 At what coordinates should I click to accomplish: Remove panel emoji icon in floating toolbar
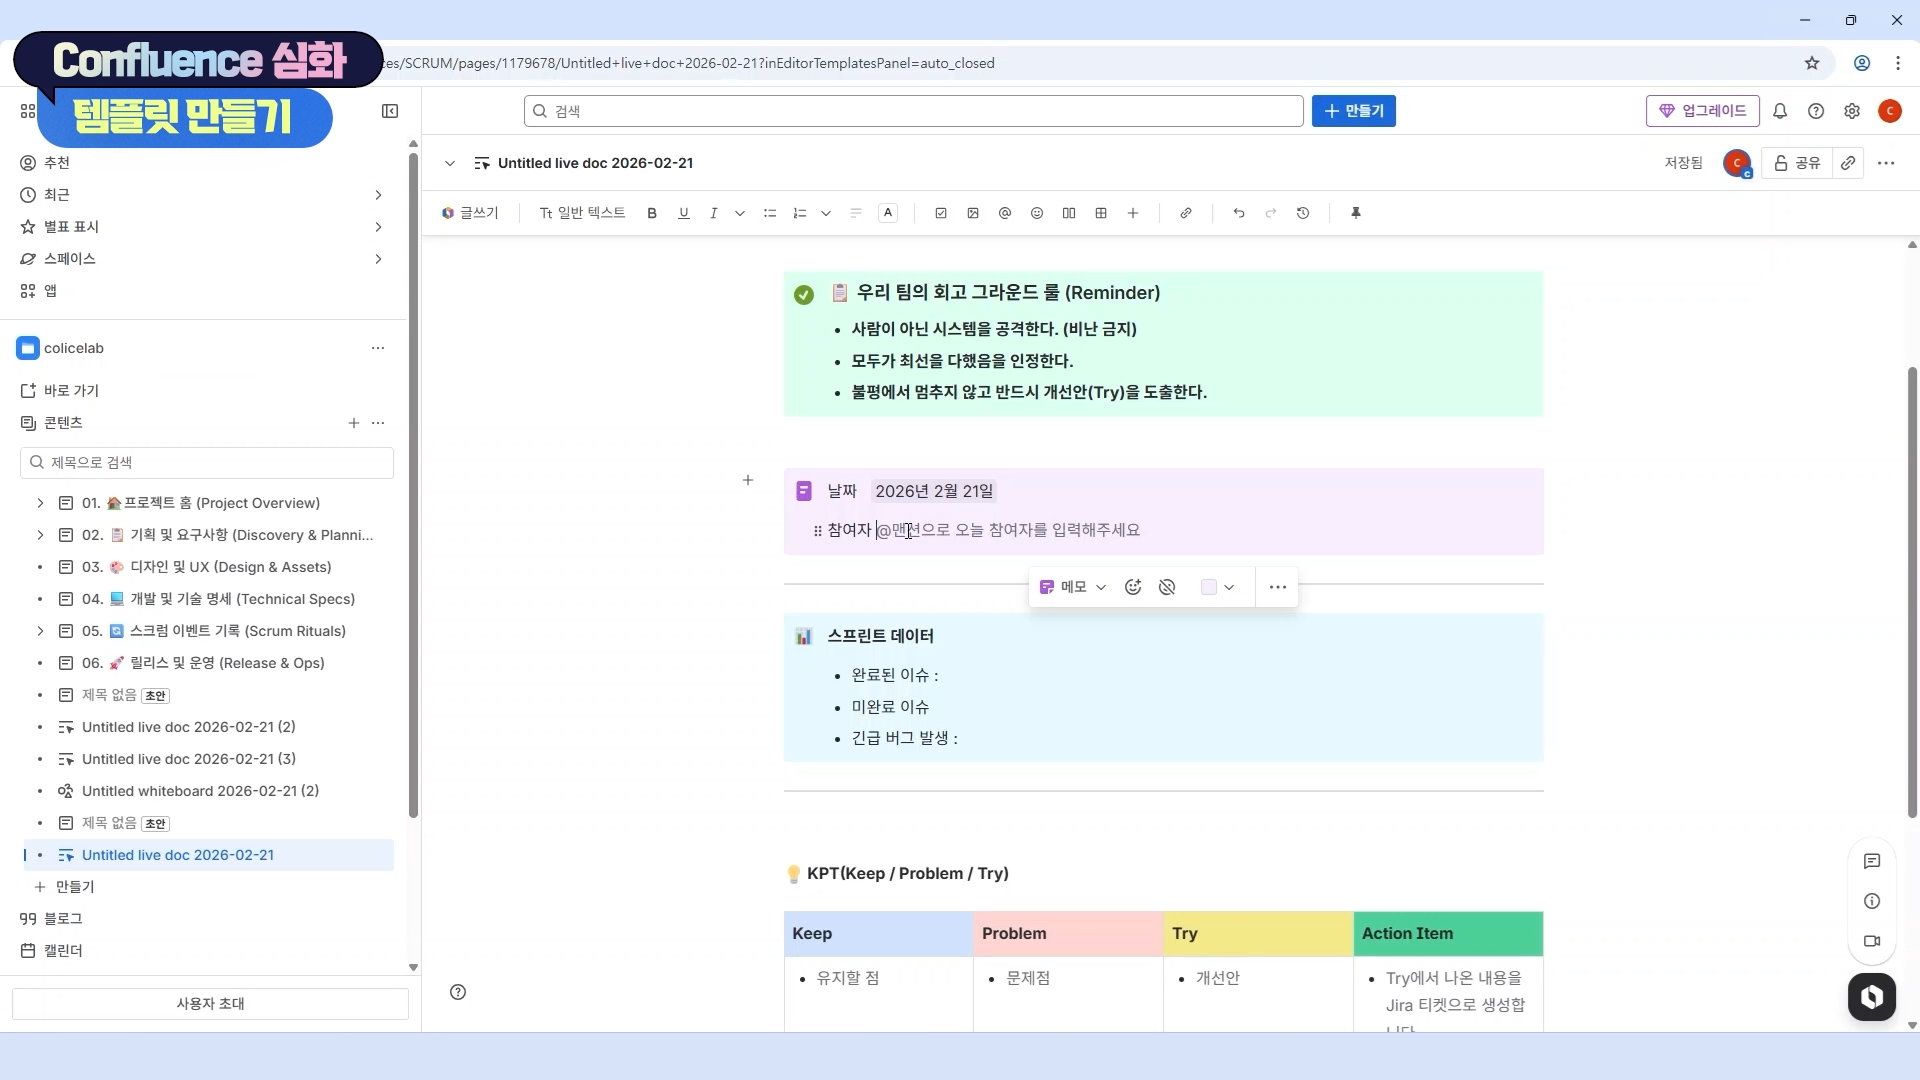click(1167, 587)
